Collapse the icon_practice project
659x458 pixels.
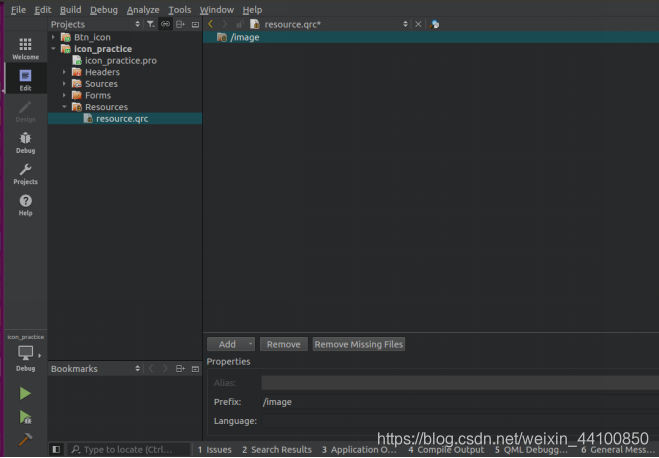(53, 49)
